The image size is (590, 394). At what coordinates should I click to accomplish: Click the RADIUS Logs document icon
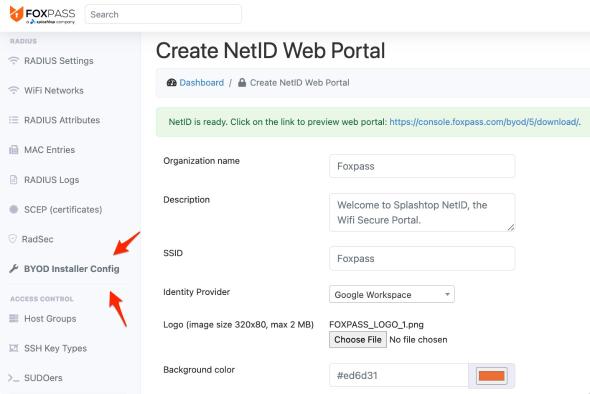[14, 180]
